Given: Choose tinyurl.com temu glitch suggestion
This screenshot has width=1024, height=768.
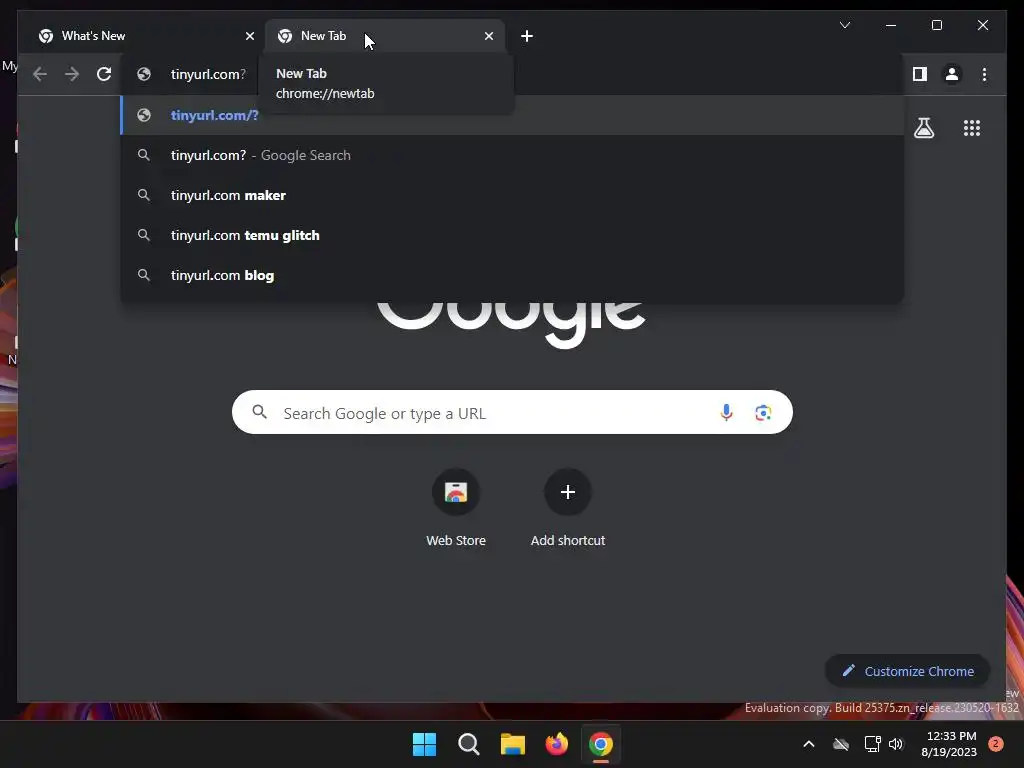Looking at the screenshot, I should click(513, 235).
